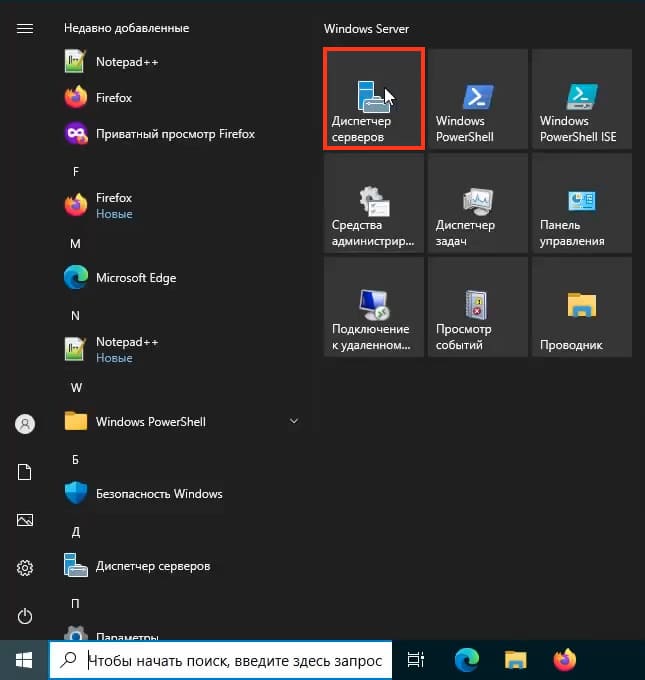The width and height of the screenshot is (645, 680).
Task: Open Firefox from the taskbar
Action: (x=565, y=660)
